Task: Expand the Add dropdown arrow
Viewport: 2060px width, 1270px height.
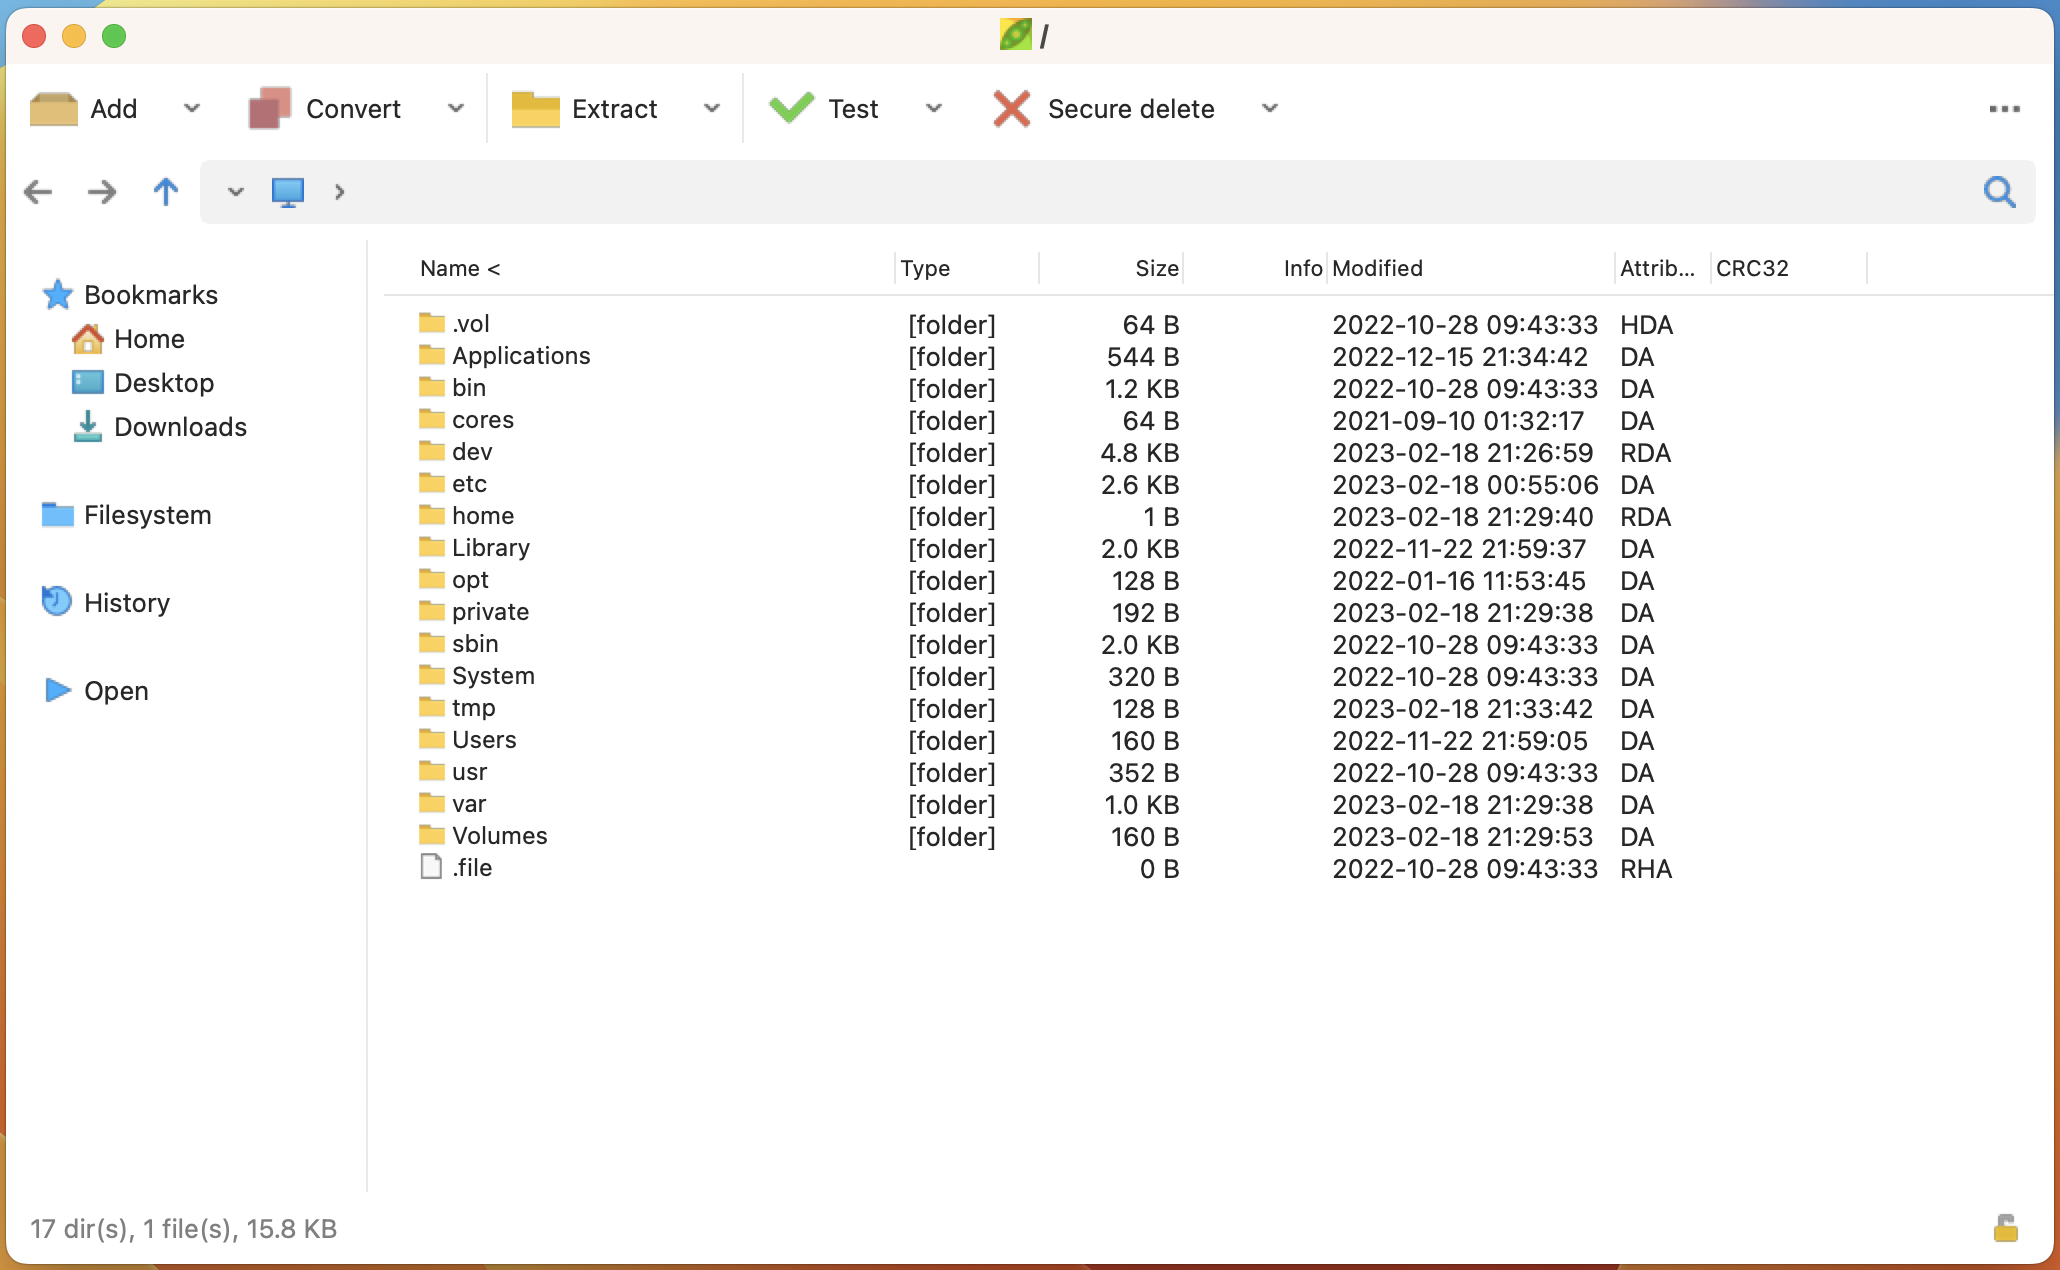Action: (x=188, y=107)
